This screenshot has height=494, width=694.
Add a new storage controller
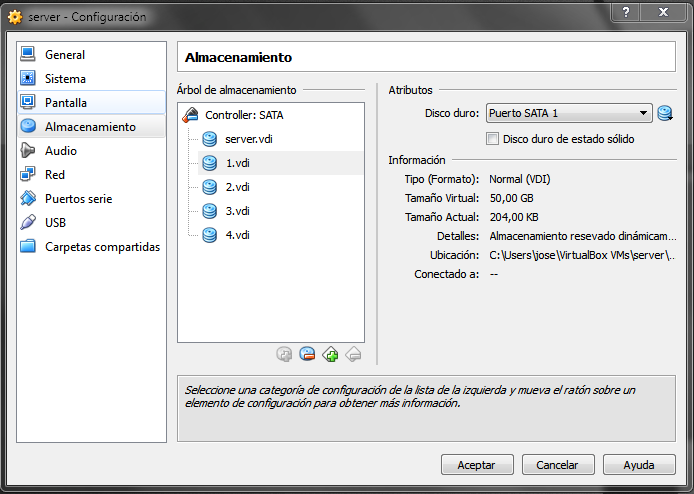tap(330, 354)
